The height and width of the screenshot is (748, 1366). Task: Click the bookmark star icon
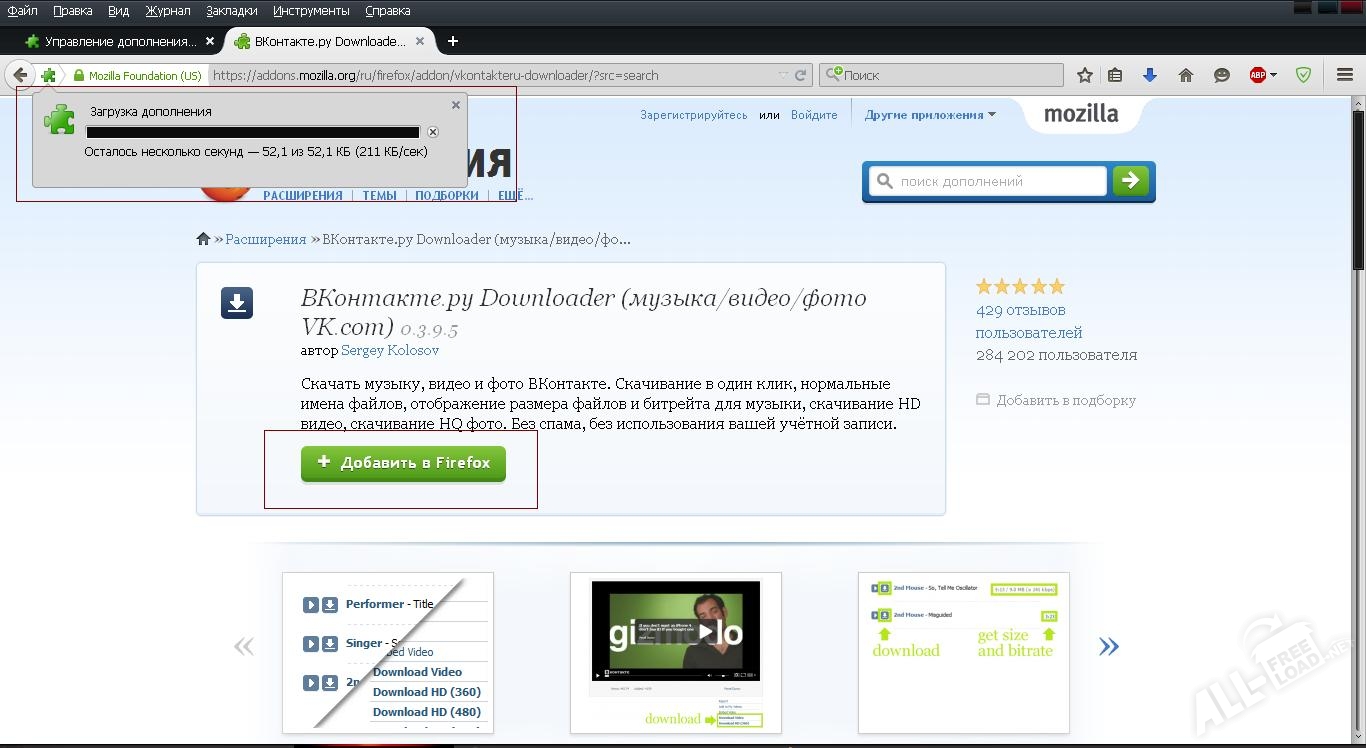point(1085,75)
